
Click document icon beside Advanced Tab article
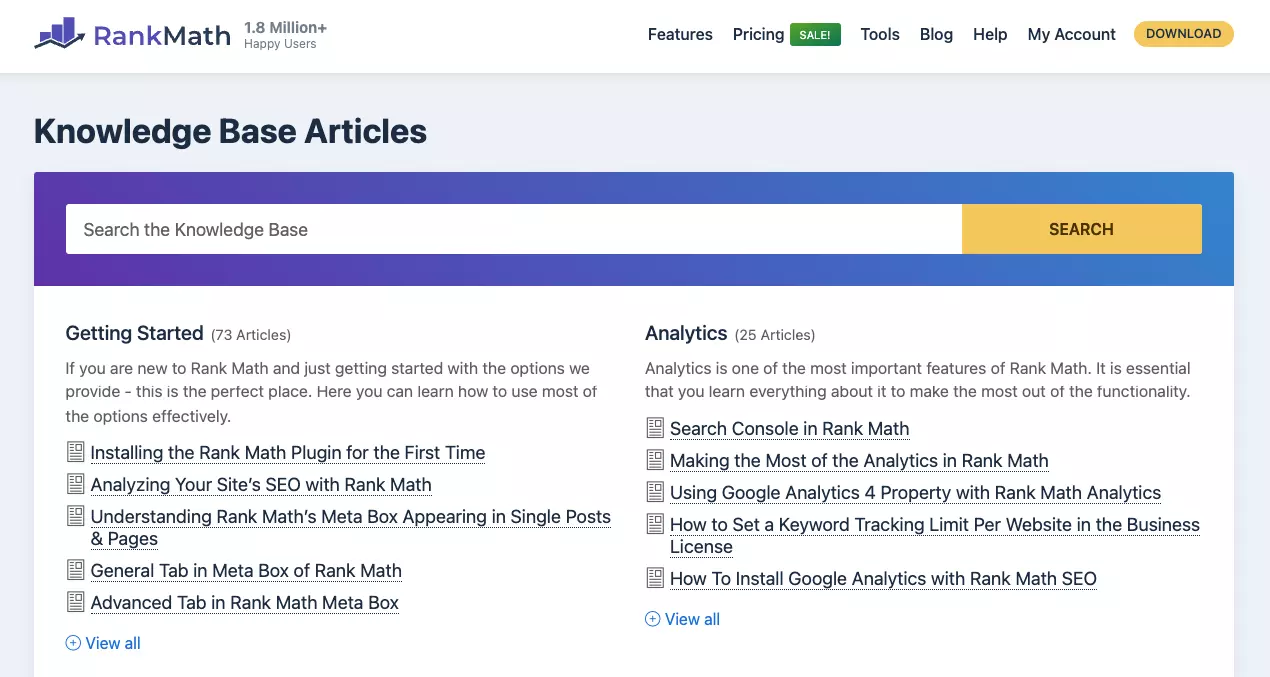click(x=75, y=602)
